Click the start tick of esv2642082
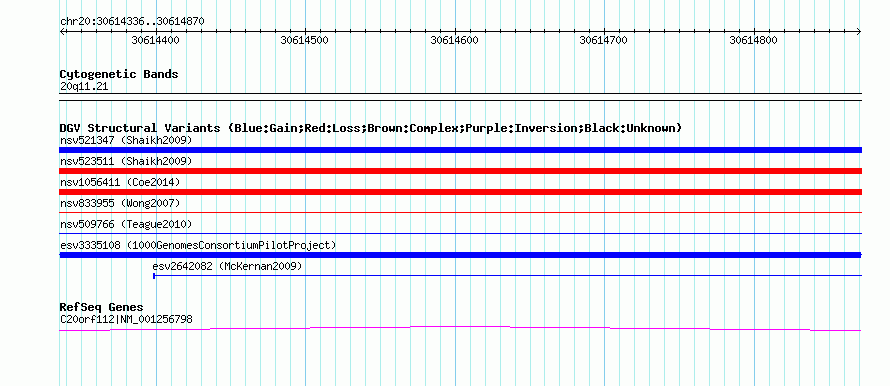The image size is (890, 386). pos(154,276)
